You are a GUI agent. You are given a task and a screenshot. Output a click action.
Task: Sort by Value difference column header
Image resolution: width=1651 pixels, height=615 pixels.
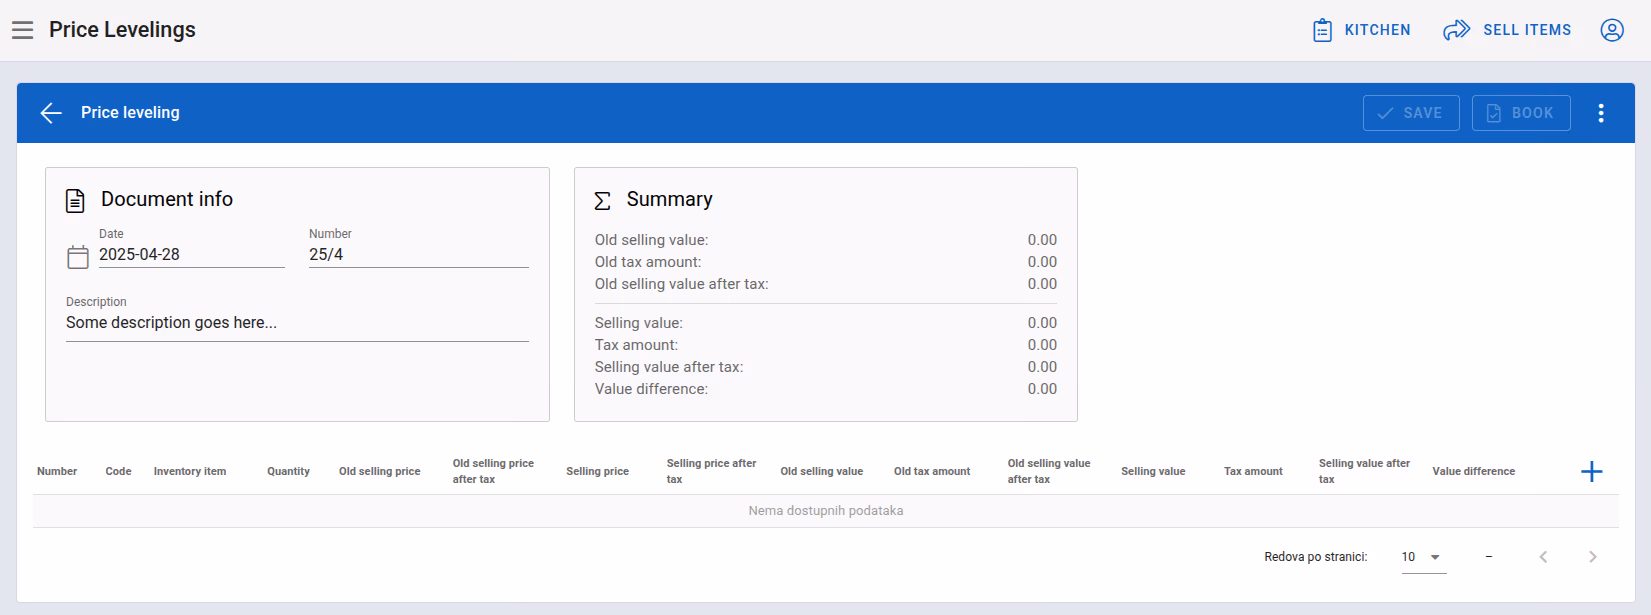1473,472
